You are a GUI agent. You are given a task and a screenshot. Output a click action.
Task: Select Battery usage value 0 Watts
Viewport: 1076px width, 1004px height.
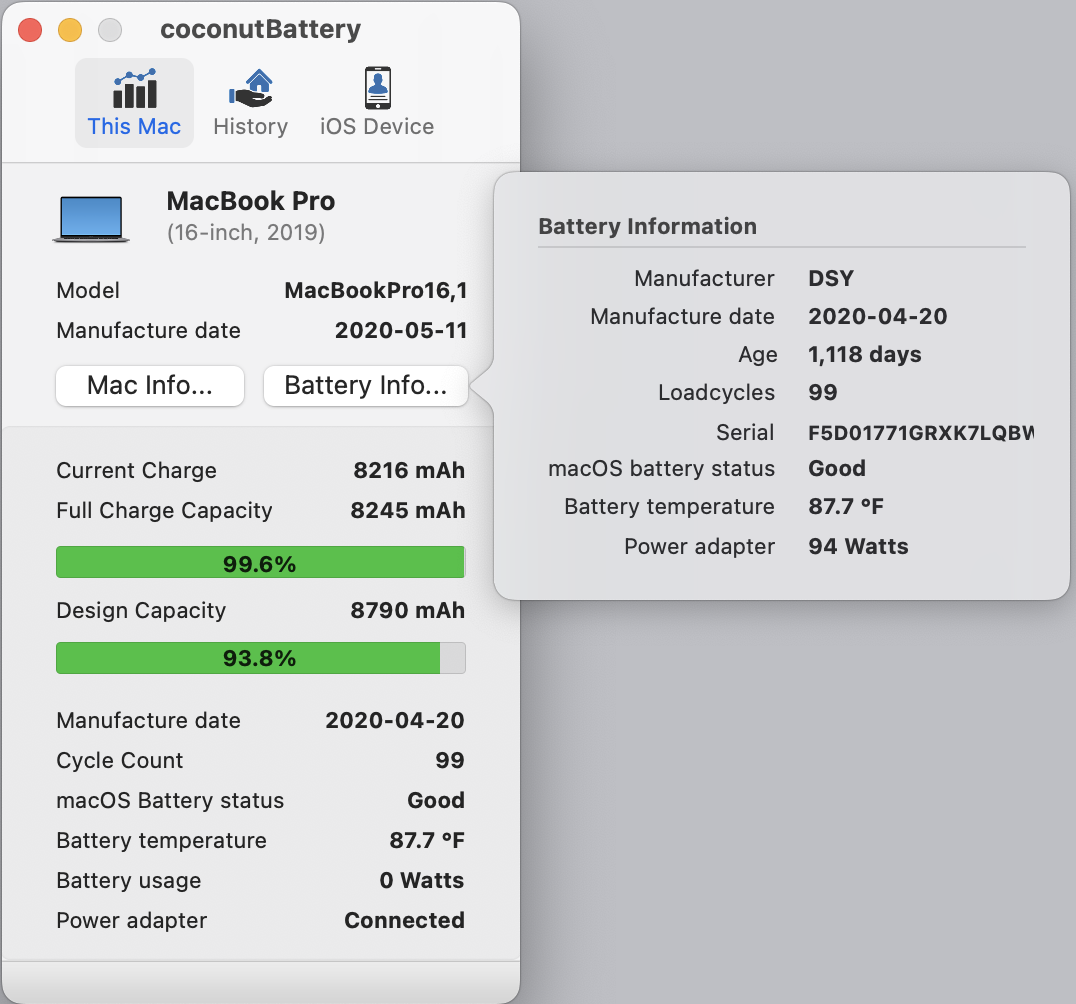point(422,880)
